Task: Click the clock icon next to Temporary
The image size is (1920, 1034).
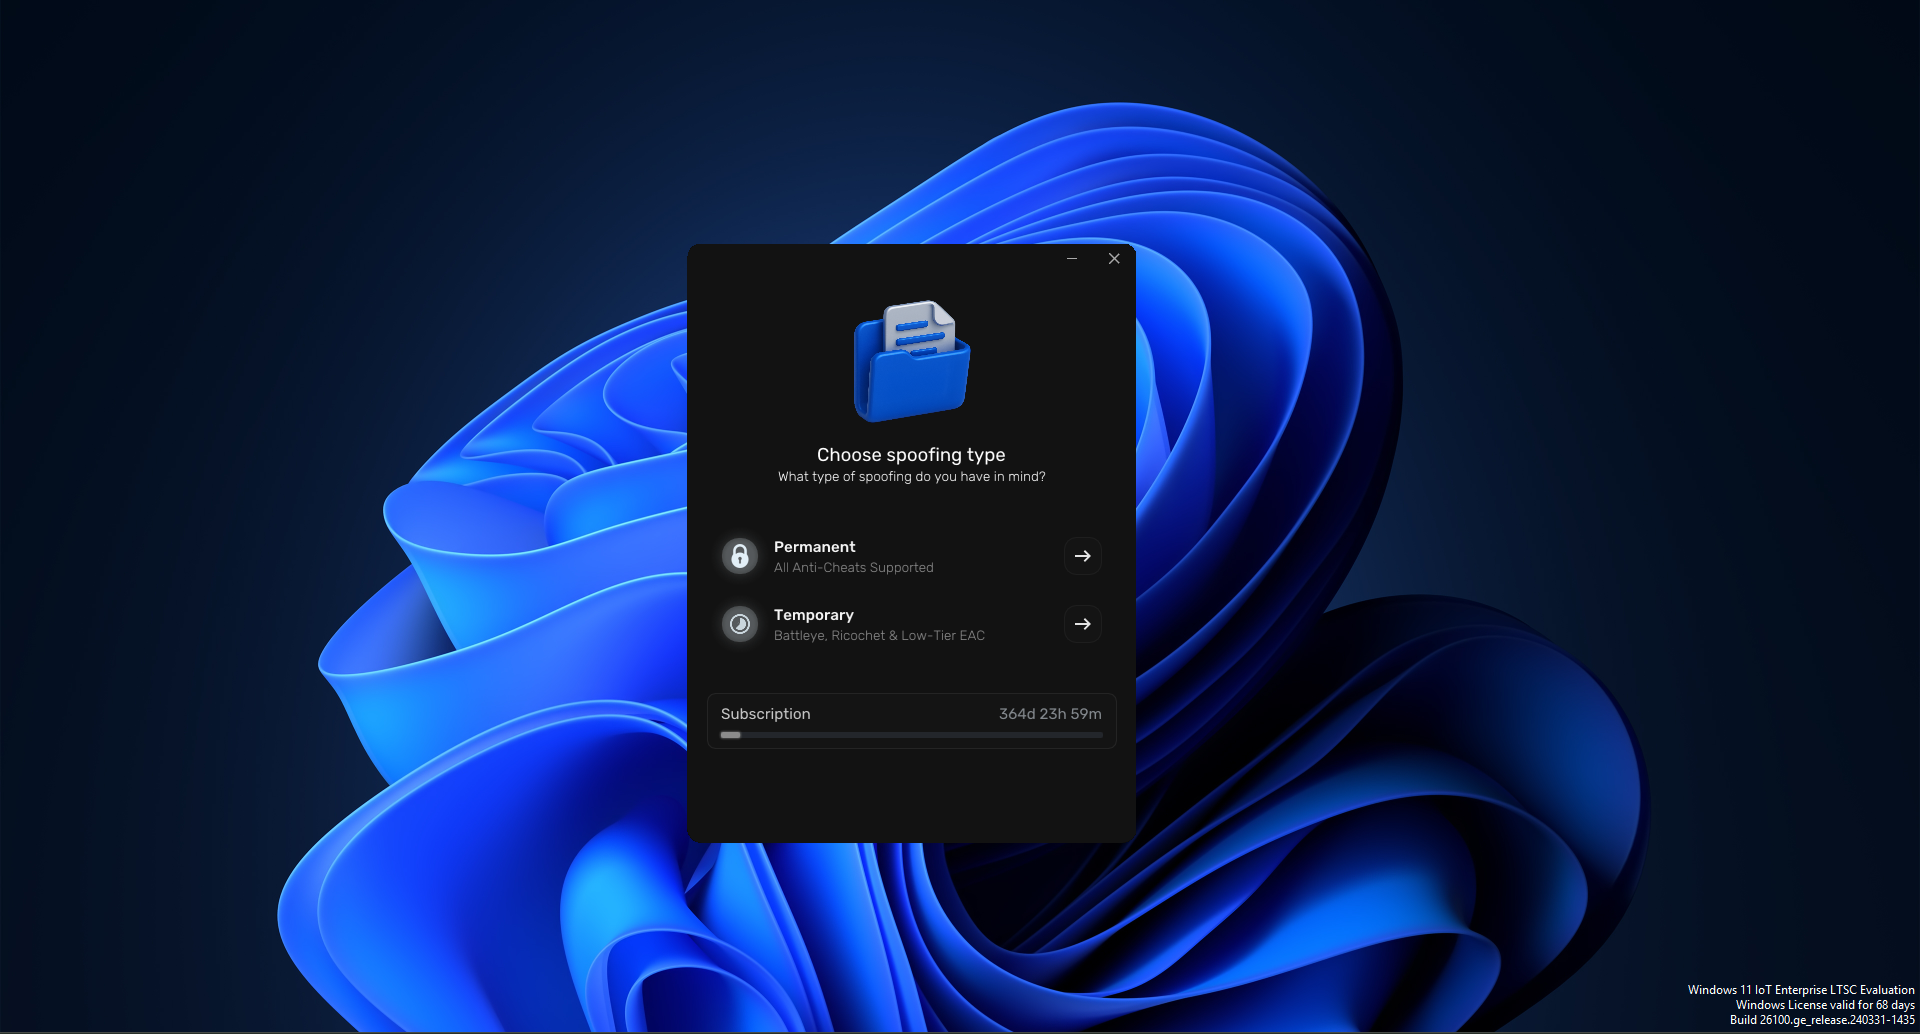Action: point(740,624)
